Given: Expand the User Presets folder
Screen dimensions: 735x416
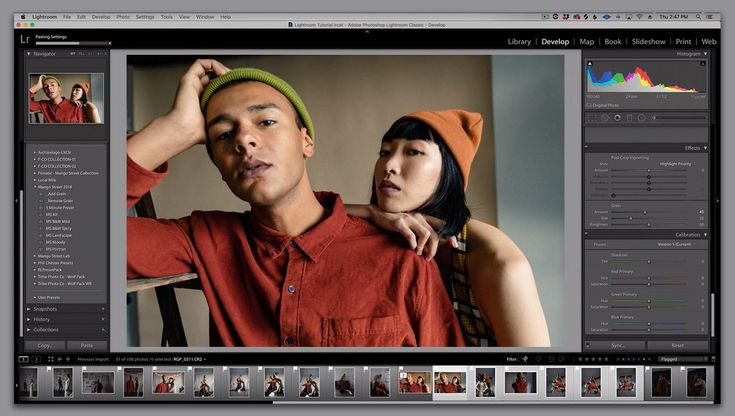Looking at the screenshot, I should pos(35,297).
